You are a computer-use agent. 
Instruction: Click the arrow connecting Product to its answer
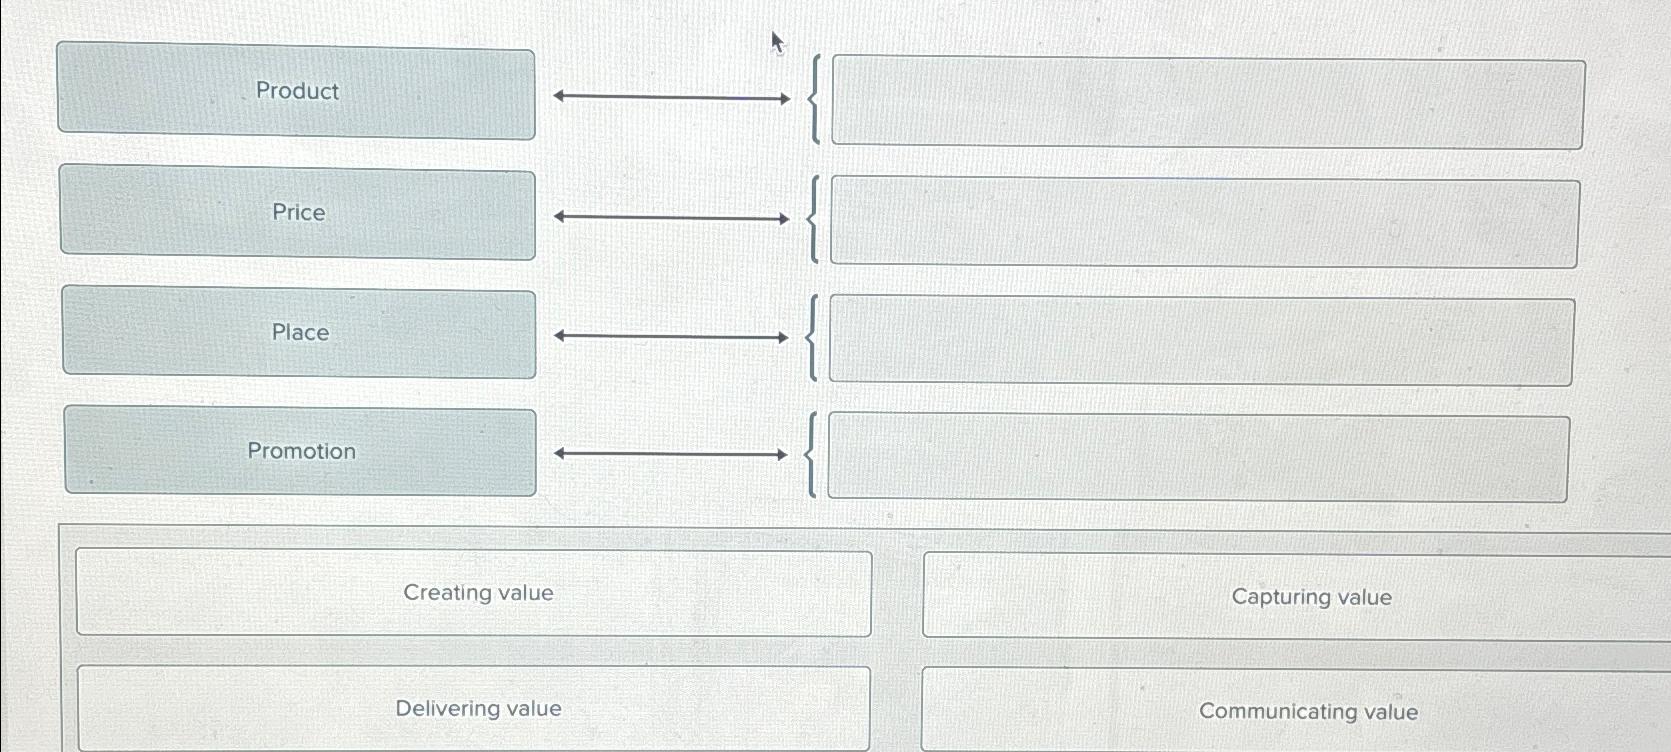click(x=670, y=97)
